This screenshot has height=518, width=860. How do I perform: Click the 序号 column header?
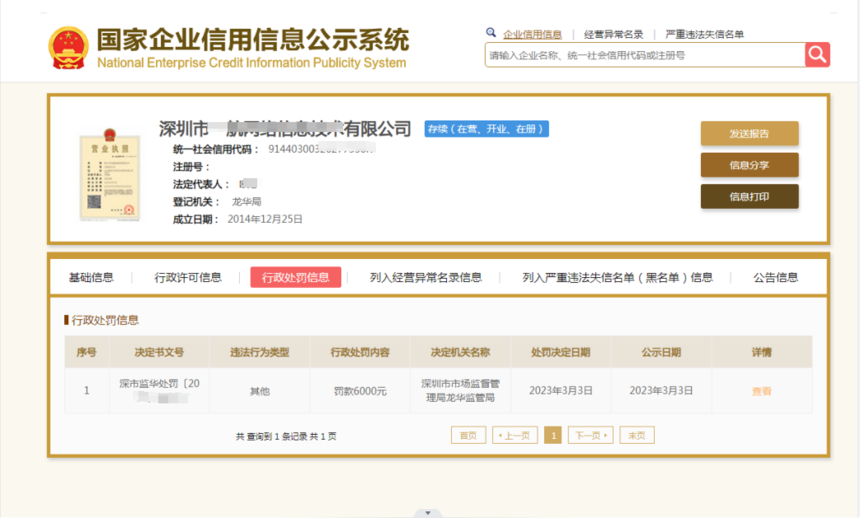tap(87, 352)
